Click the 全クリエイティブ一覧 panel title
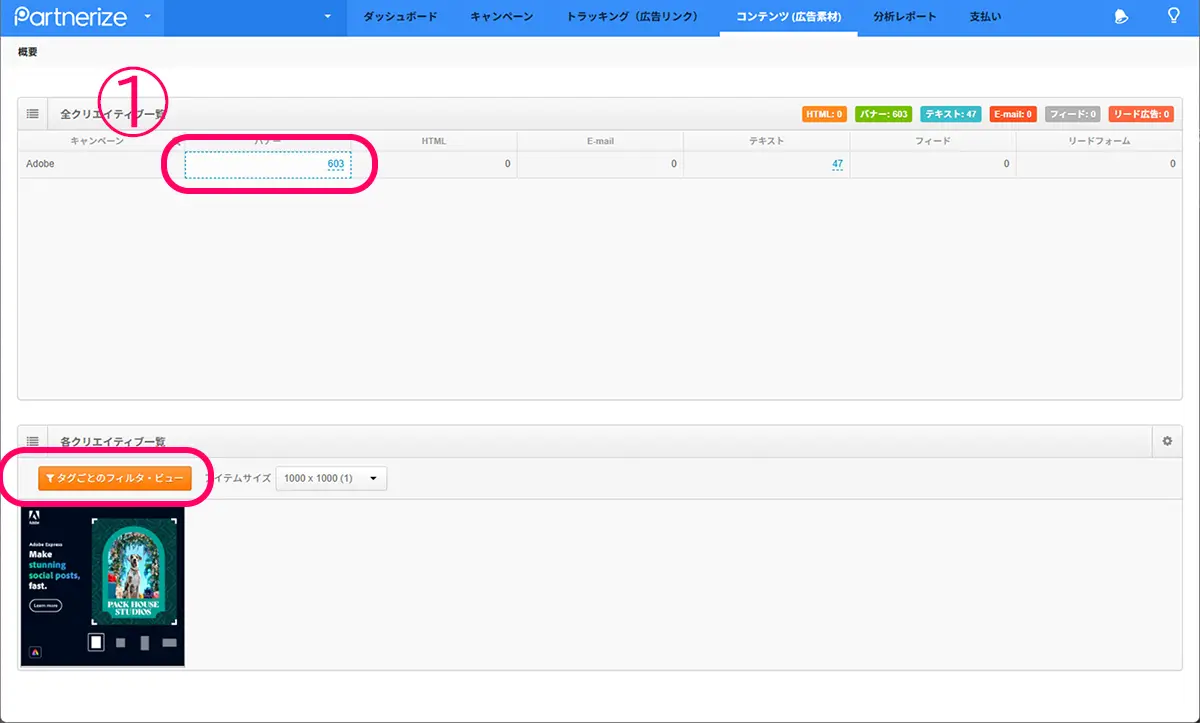 (113, 115)
